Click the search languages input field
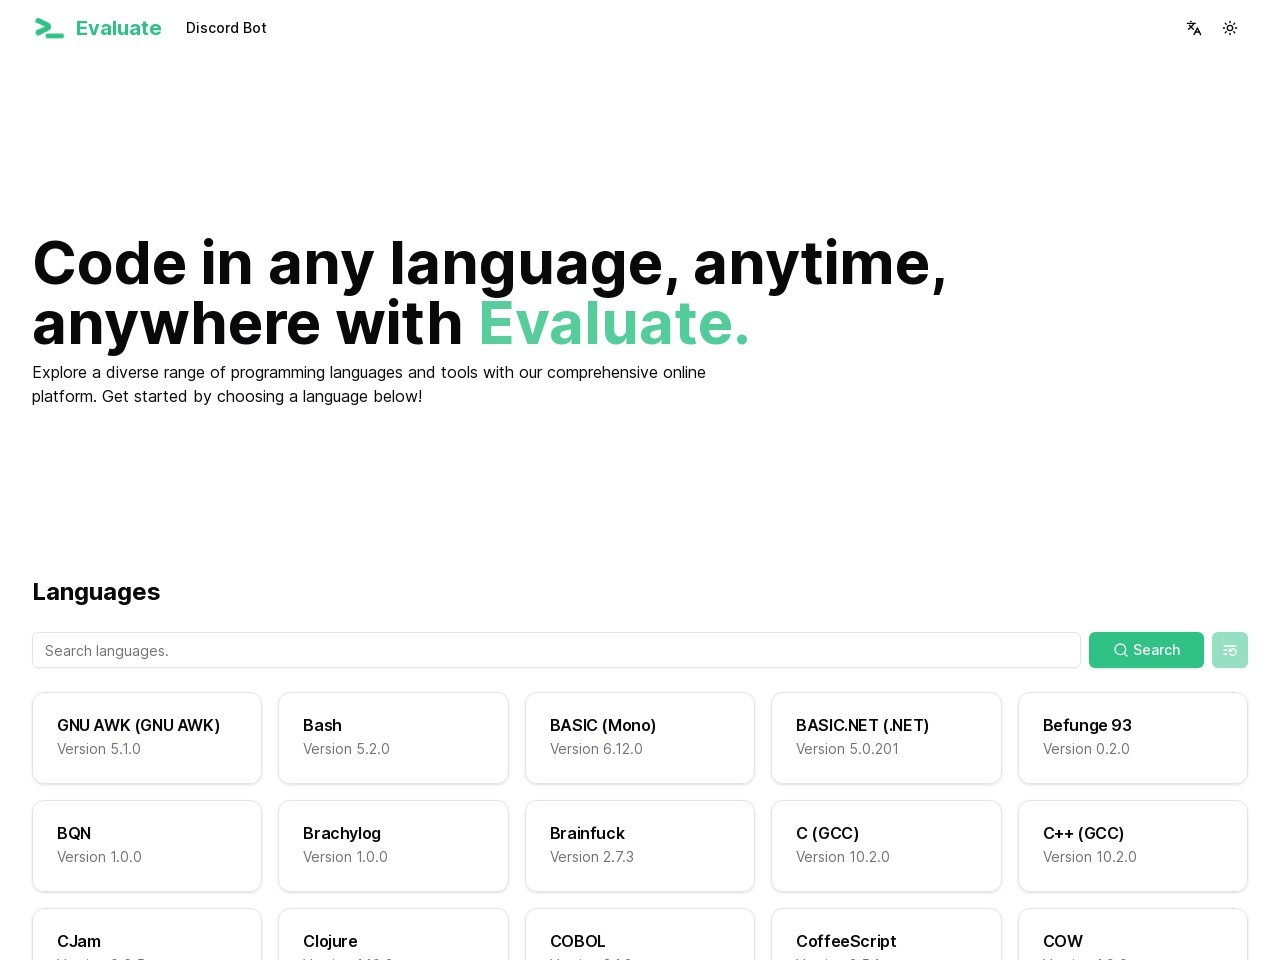Image resolution: width=1280 pixels, height=960 pixels. 556,650
